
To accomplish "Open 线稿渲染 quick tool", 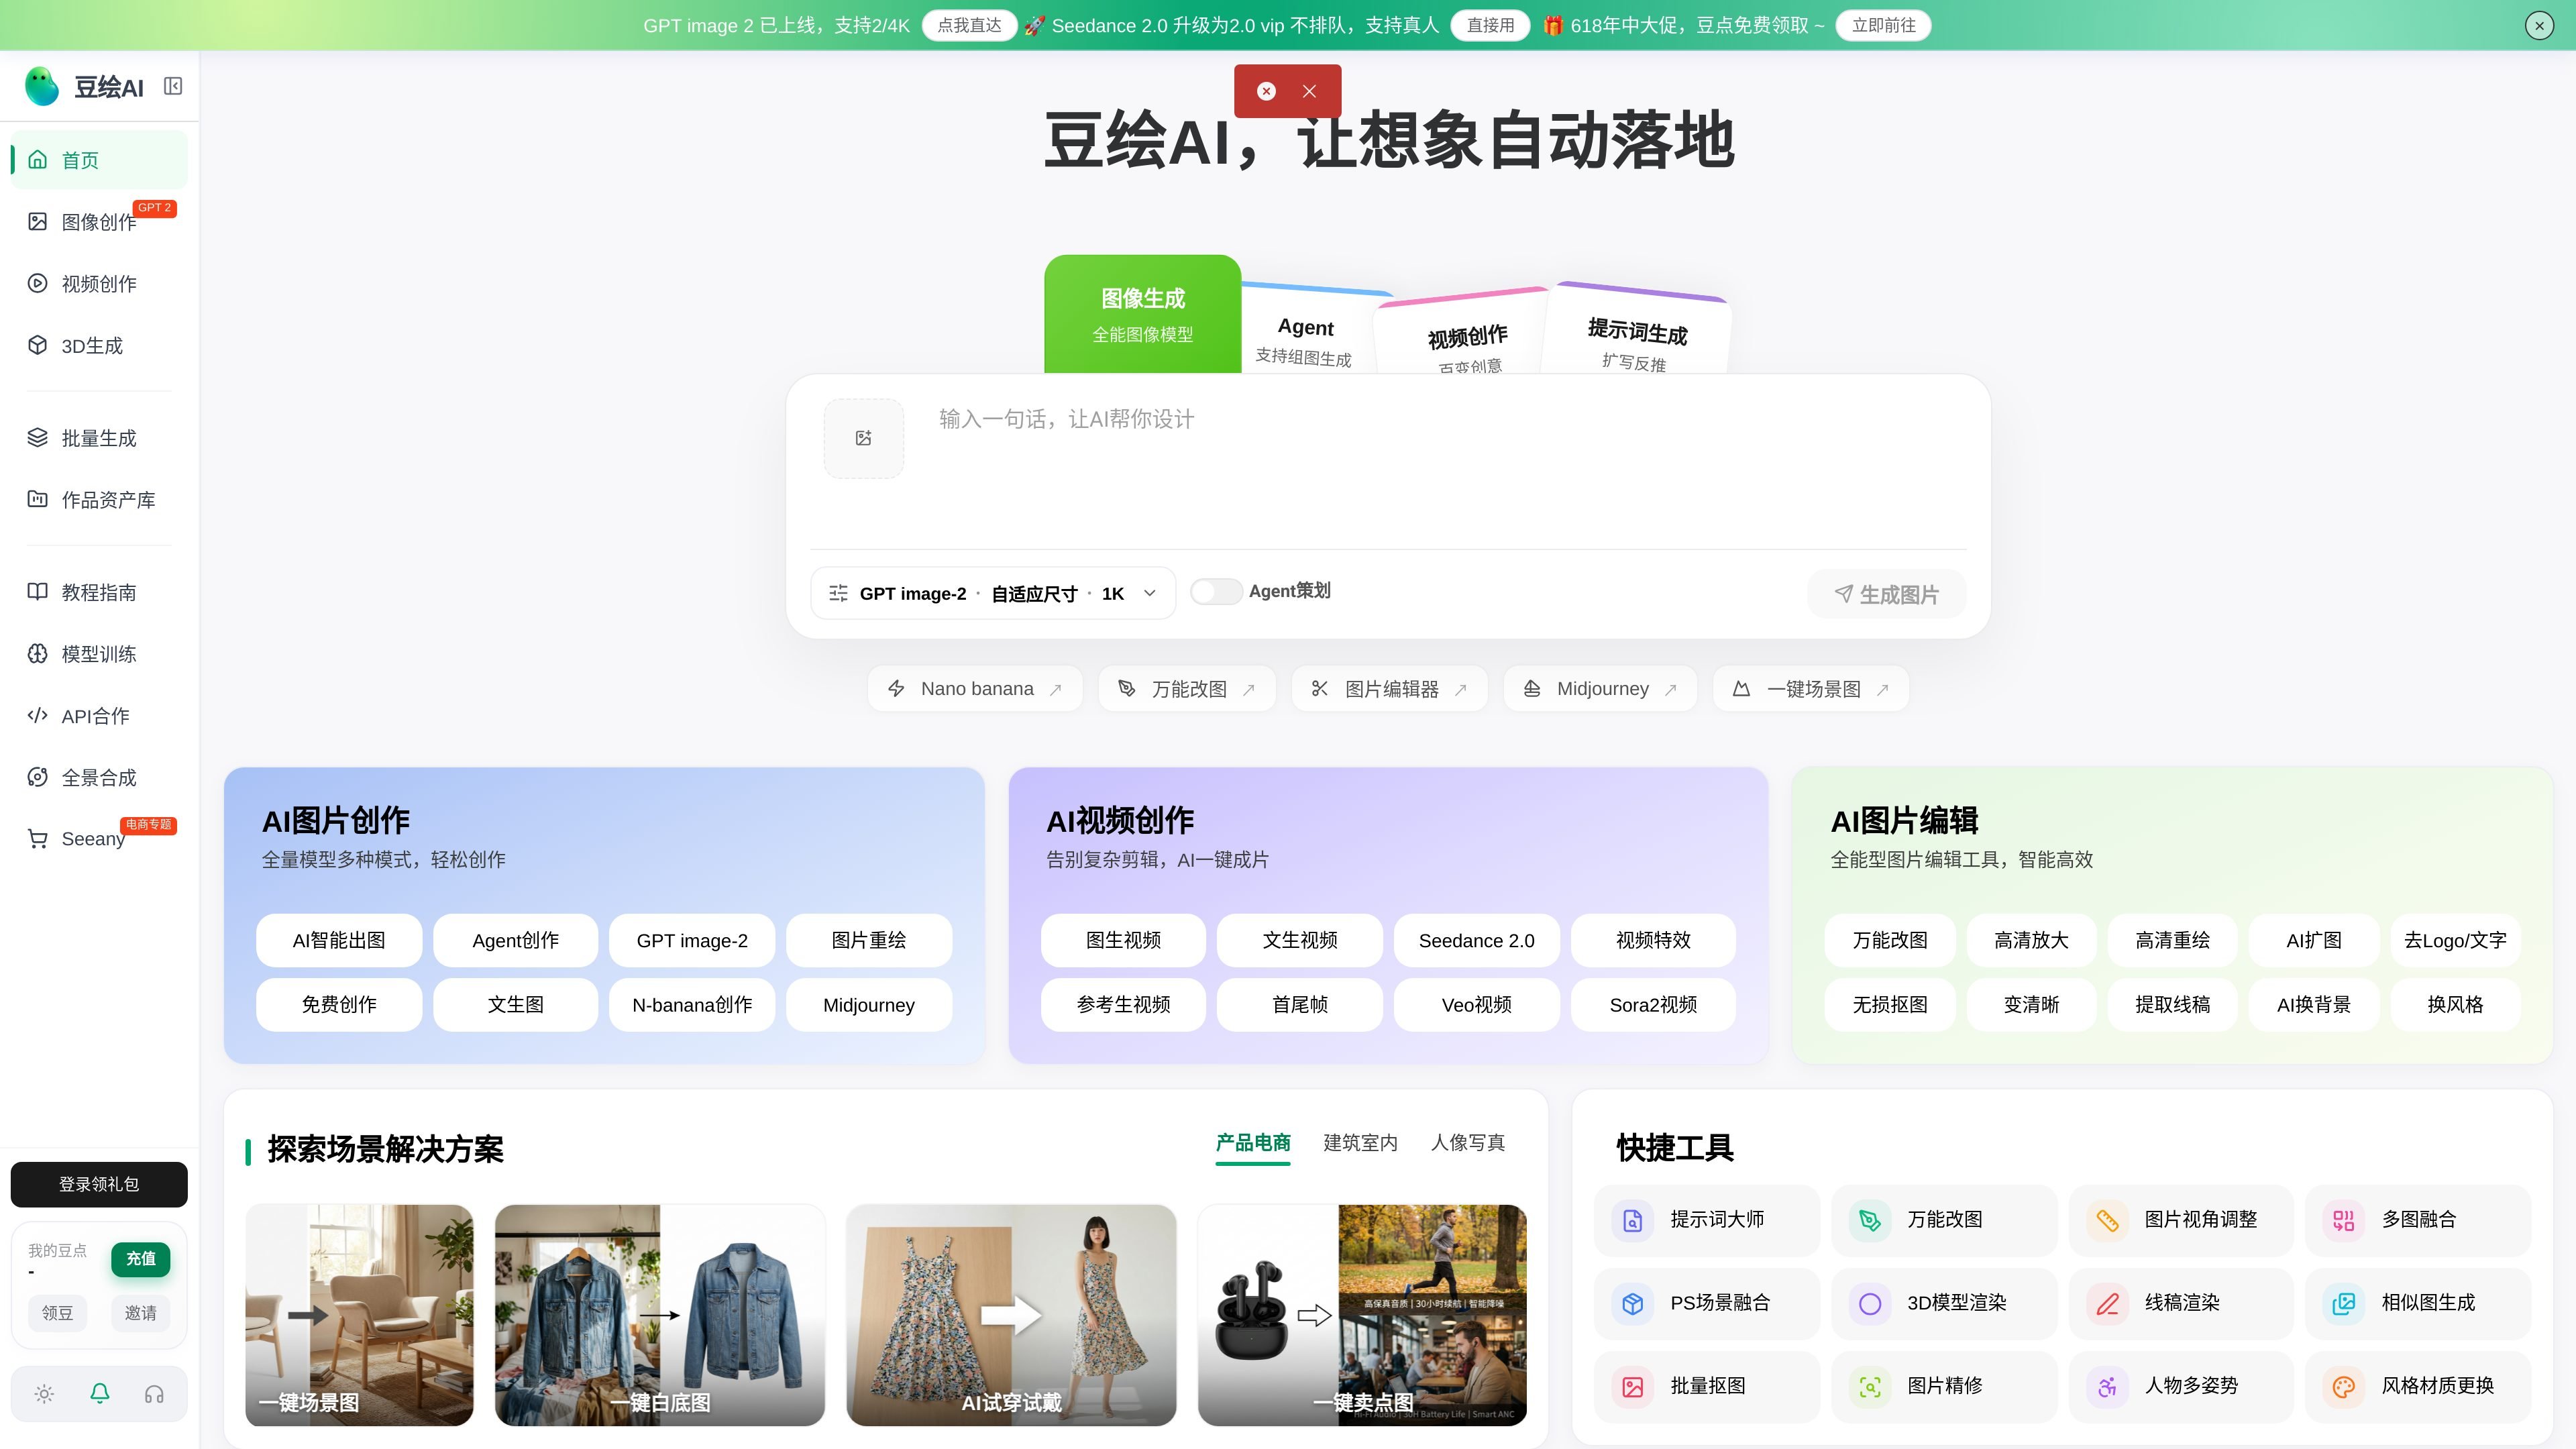I will point(2181,1303).
